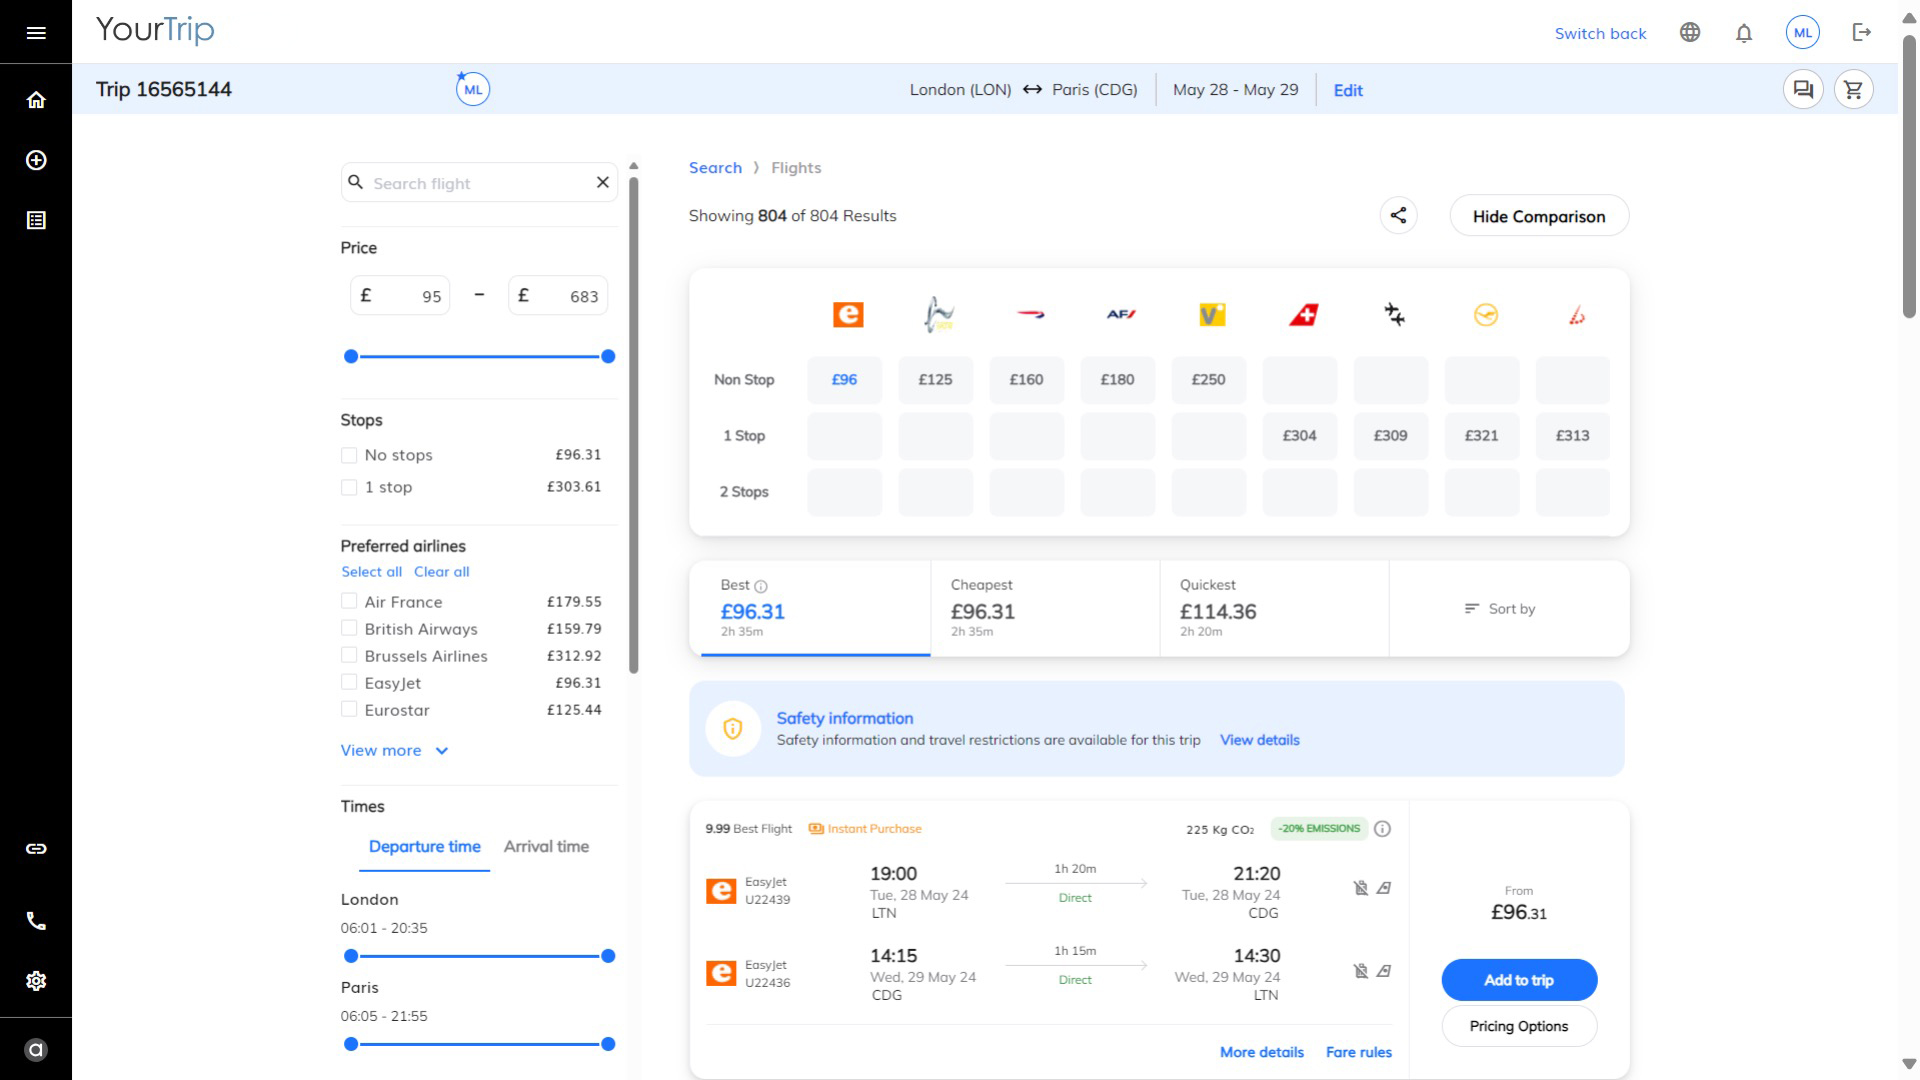Tick the British Airways checkbox
Viewport: 1920px width, 1080px height.
pos(349,629)
